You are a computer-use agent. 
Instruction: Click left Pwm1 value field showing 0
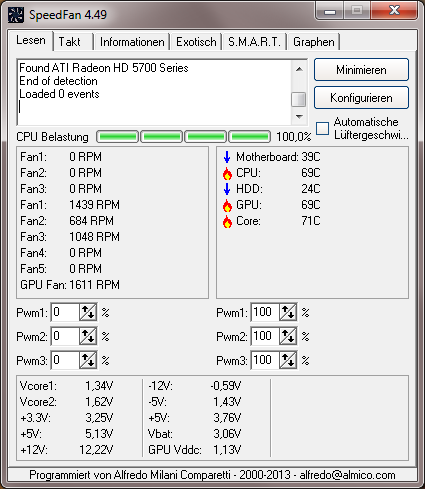point(65,312)
